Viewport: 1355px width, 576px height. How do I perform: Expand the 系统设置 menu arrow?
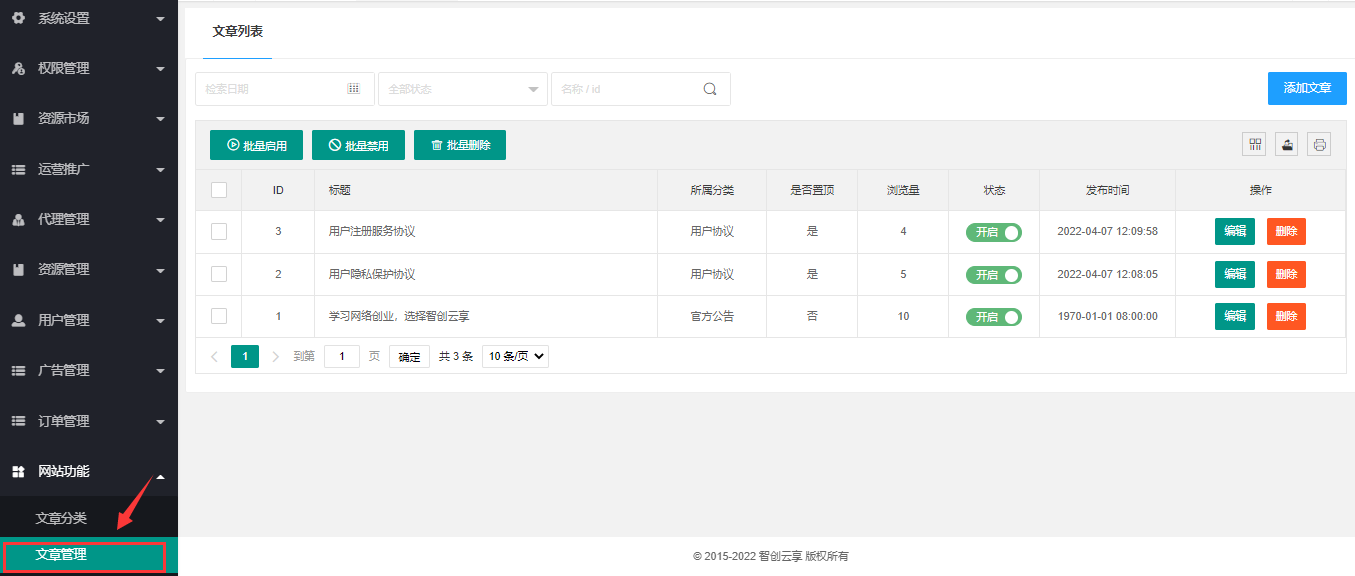[160, 19]
